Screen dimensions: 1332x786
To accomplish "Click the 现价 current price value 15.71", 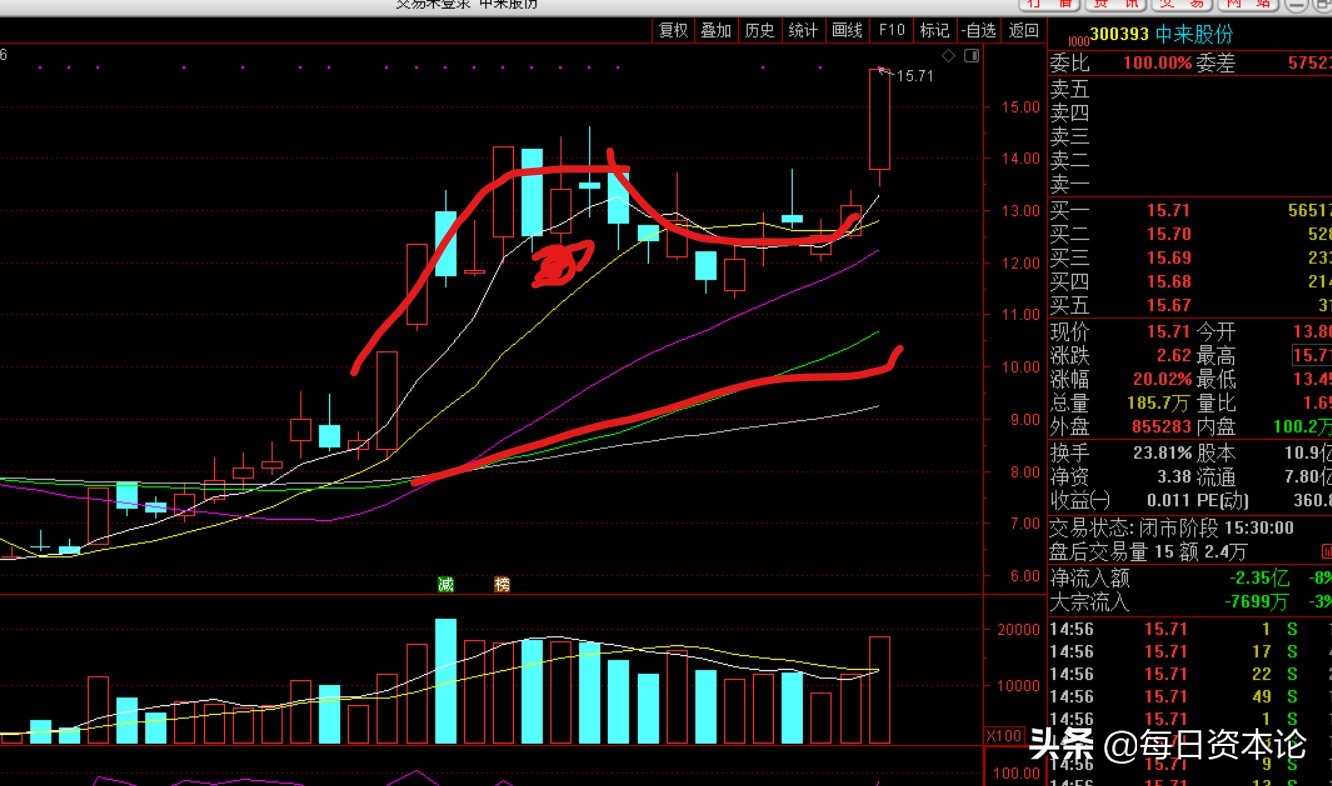I will [x=1169, y=332].
